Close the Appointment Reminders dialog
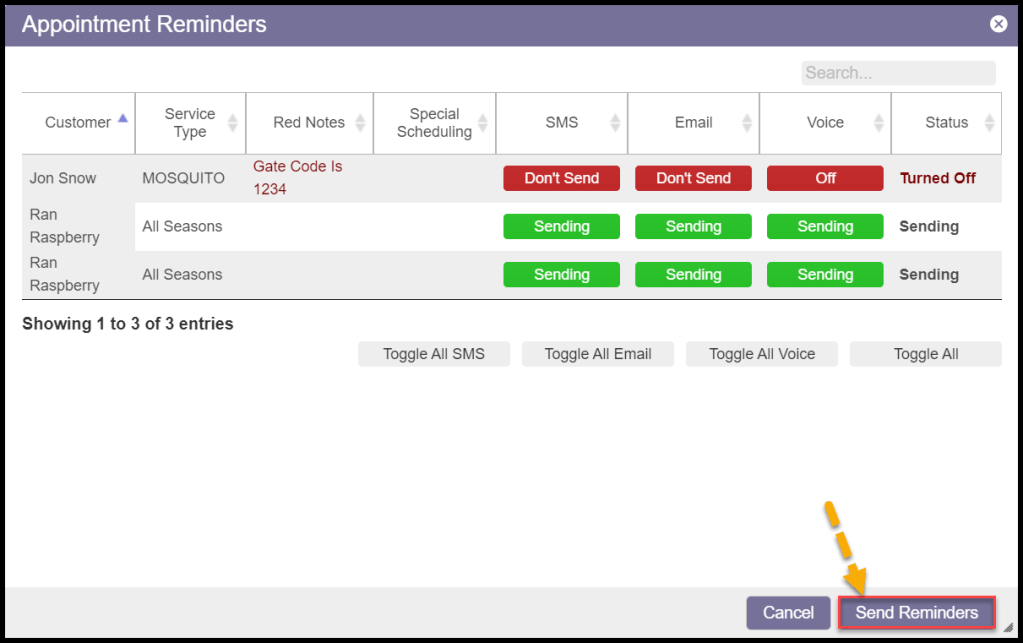The height and width of the screenshot is (643, 1023). [997, 24]
